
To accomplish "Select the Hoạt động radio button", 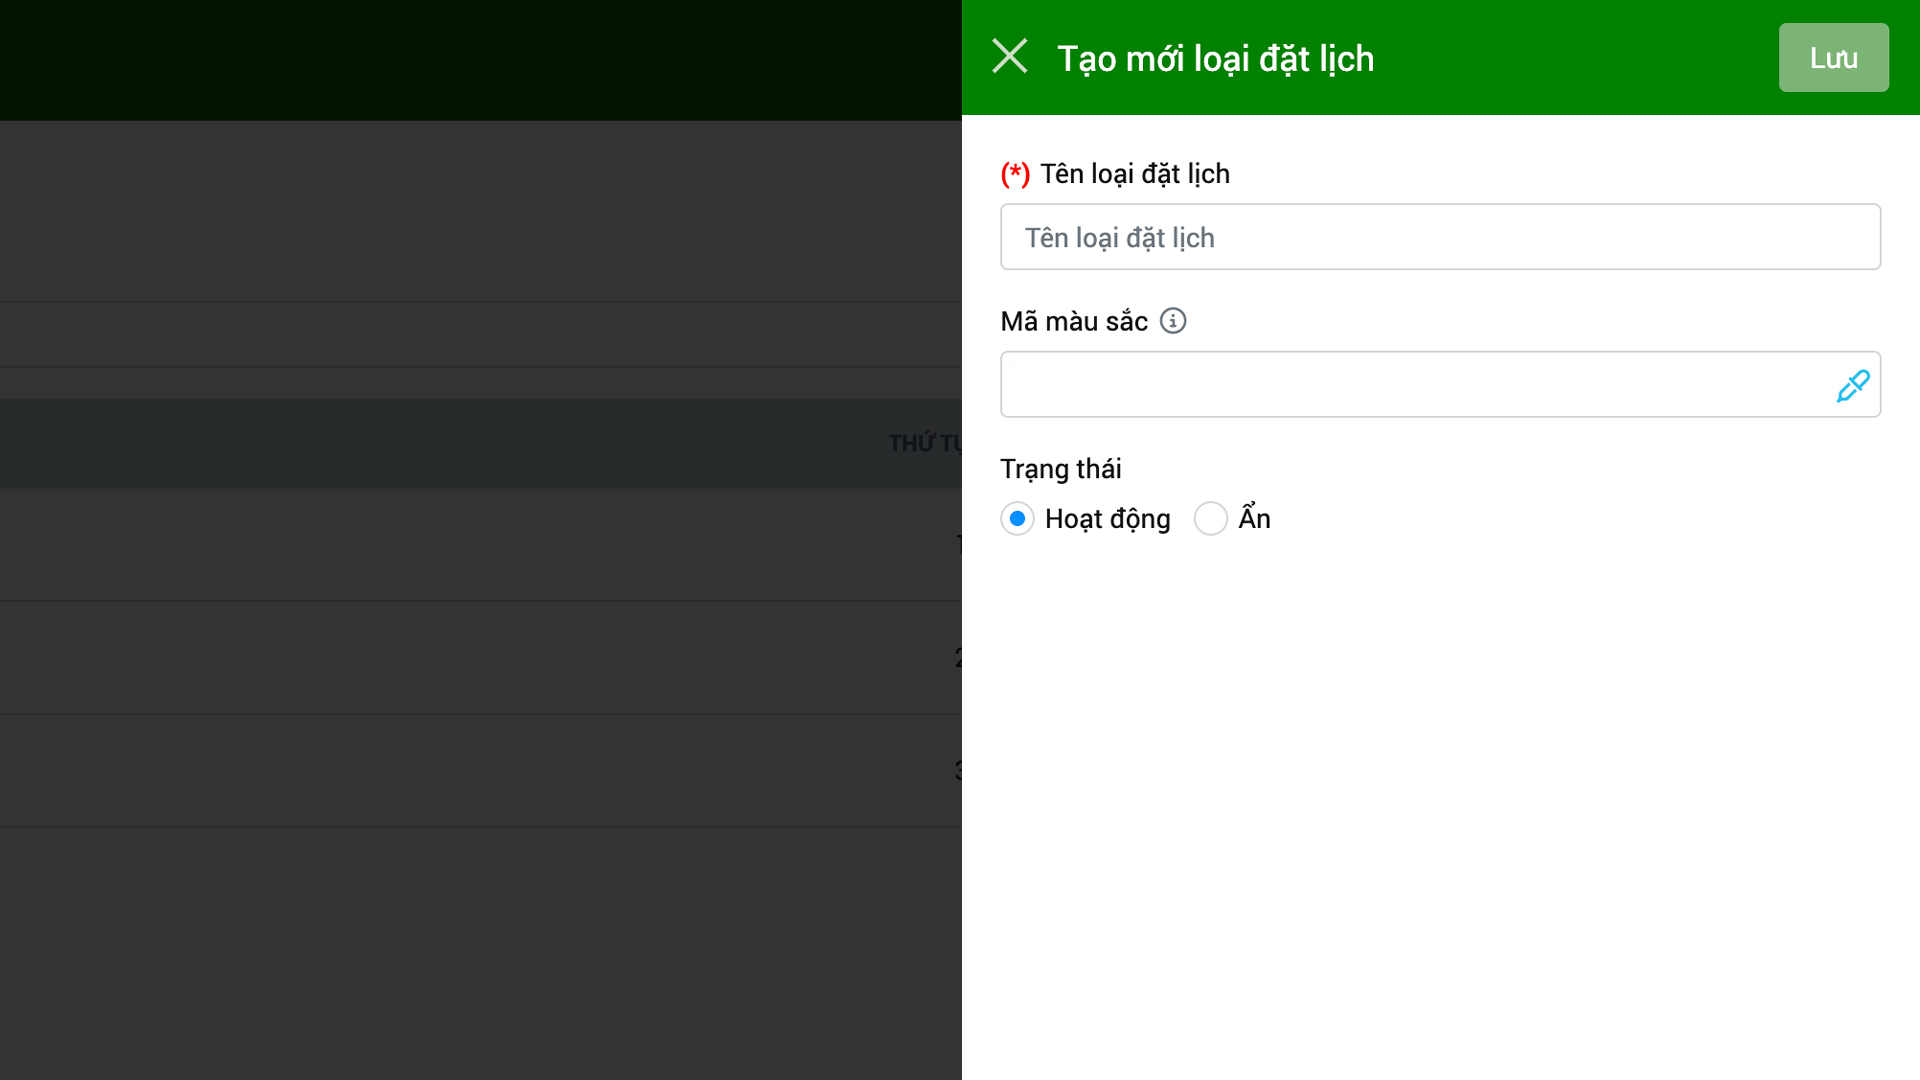I will pyautogui.click(x=1017, y=519).
